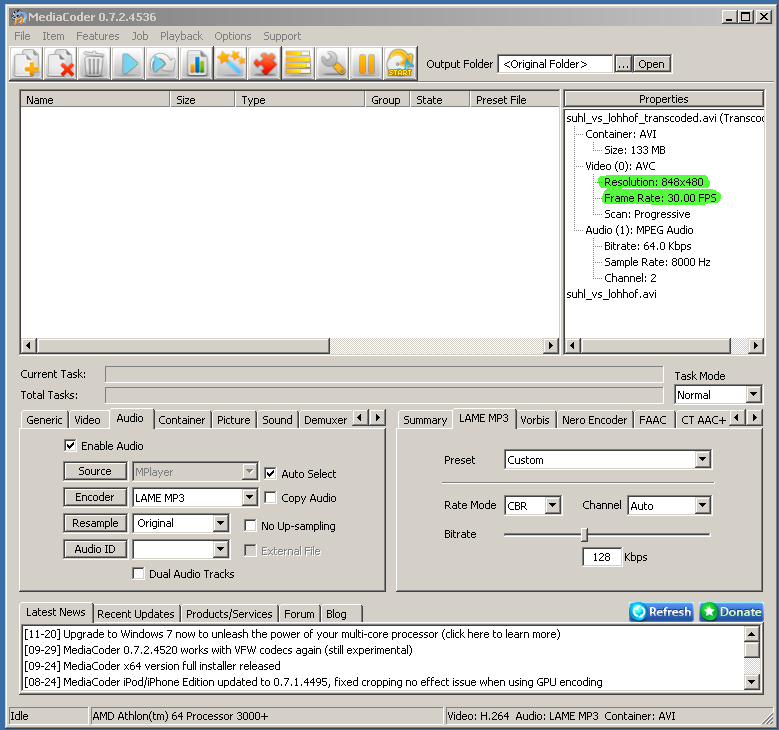Click the Bitrate 128 Kbps field
The height and width of the screenshot is (730, 779).
tap(602, 557)
